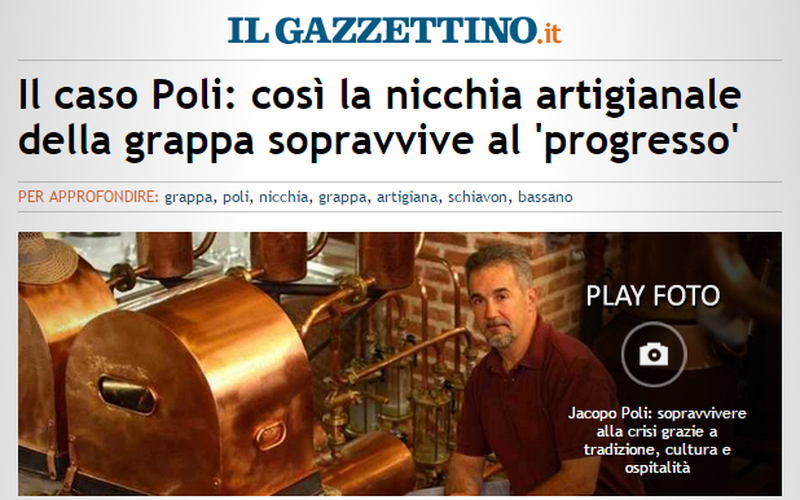Image resolution: width=800 pixels, height=500 pixels.
Task: Open the 'nicchia' tag link
Action: (x=284, y=197)
